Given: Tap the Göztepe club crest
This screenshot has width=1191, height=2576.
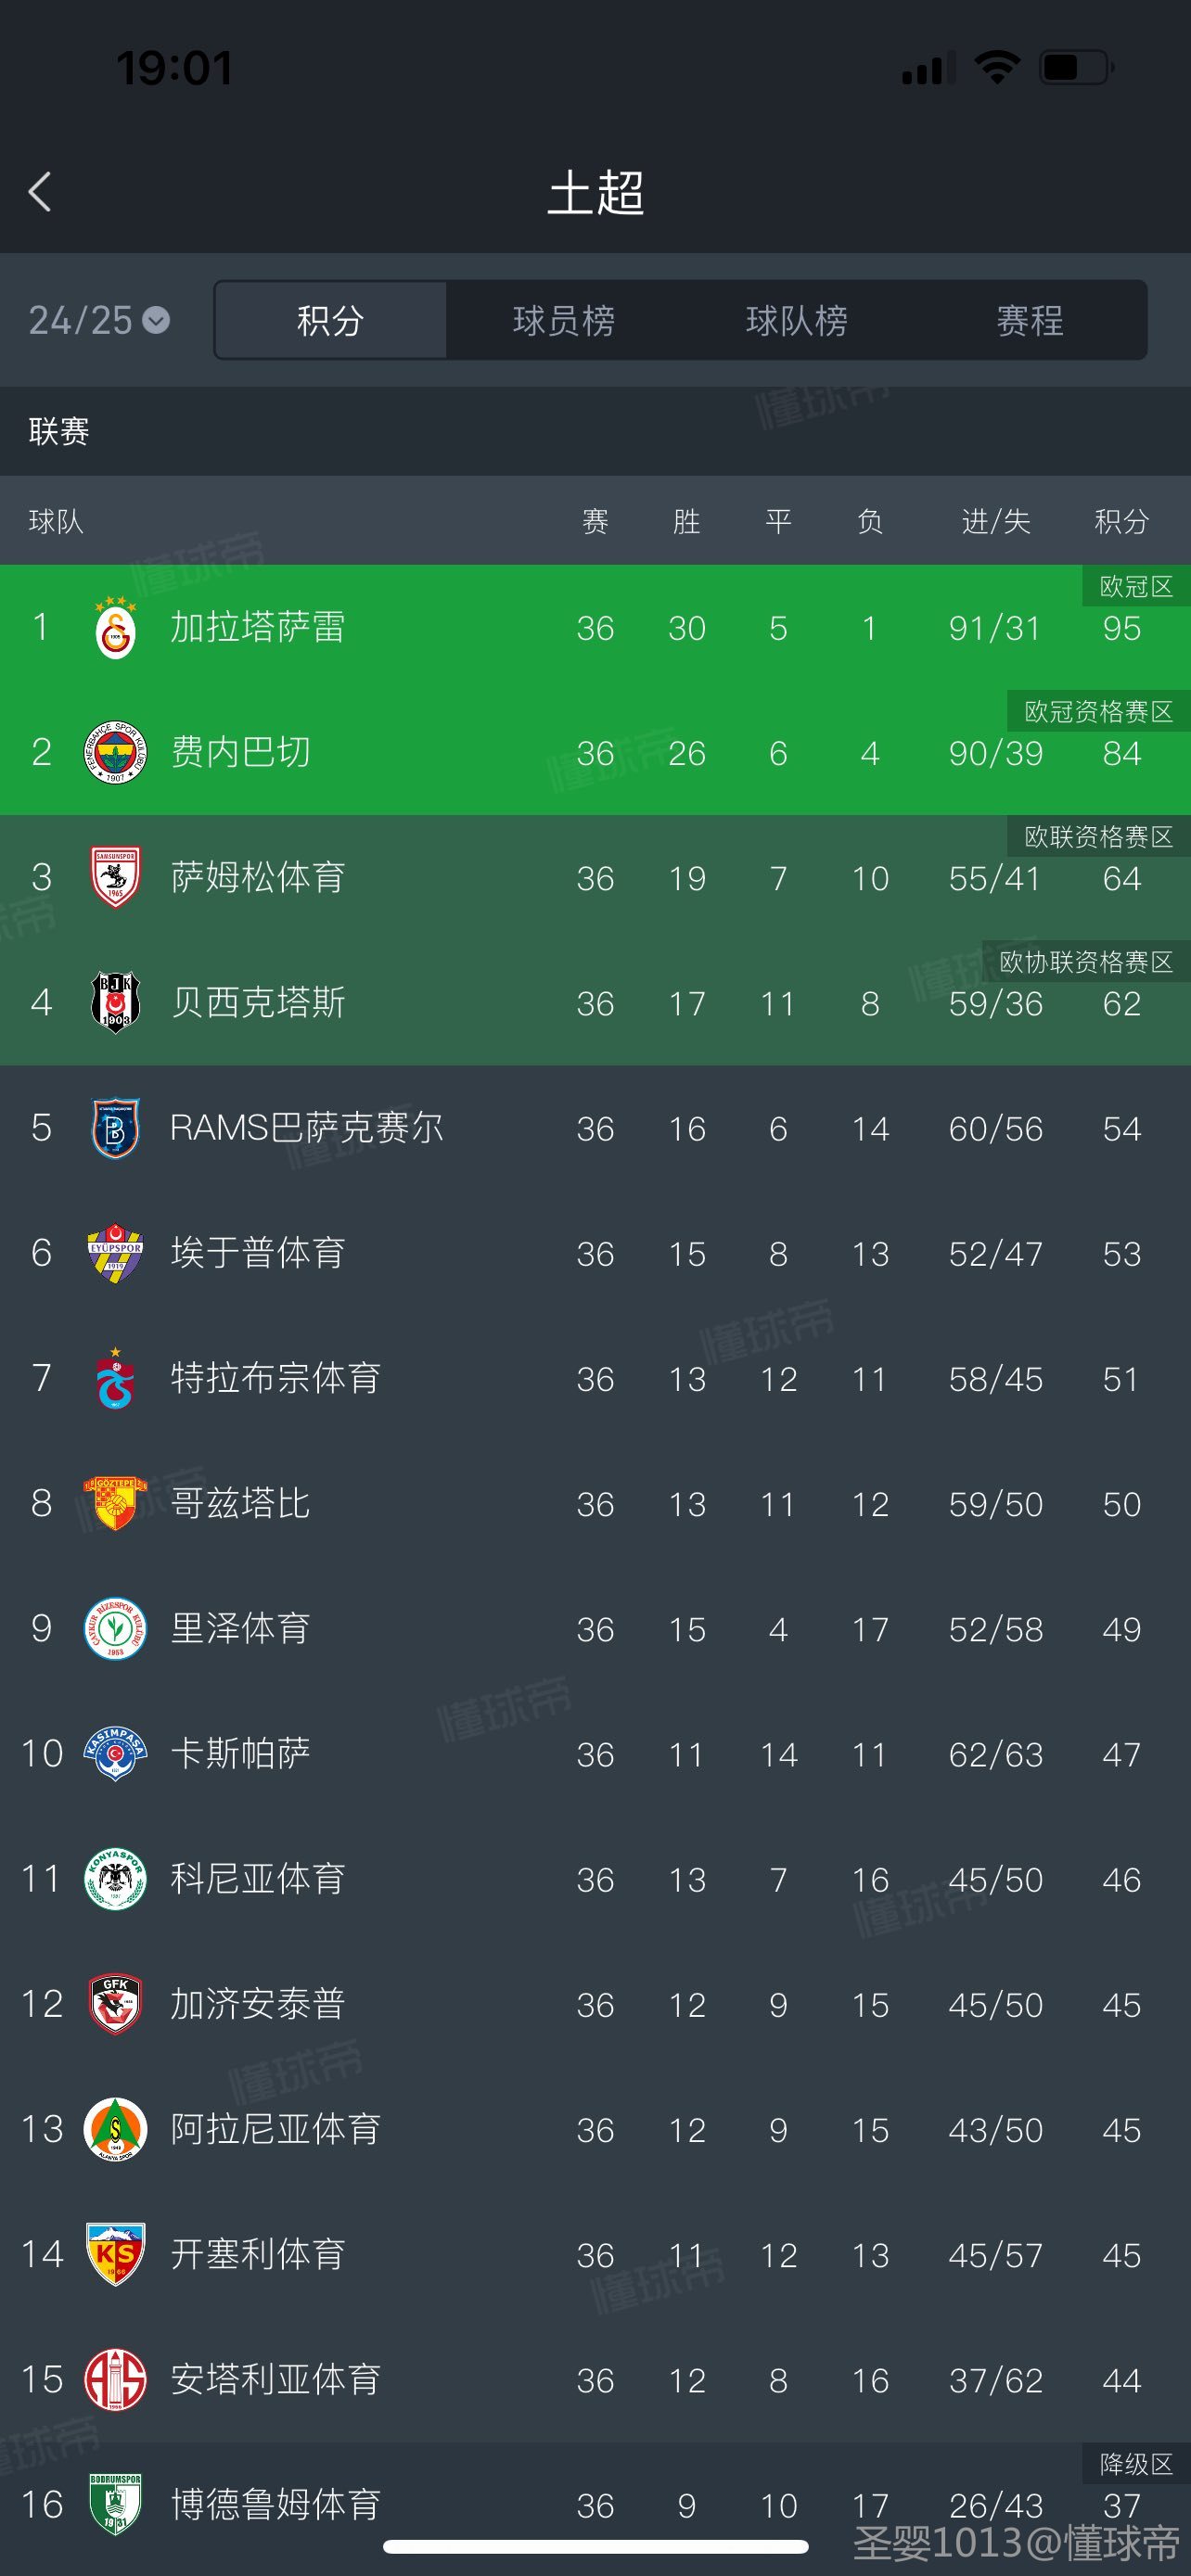Looking at the screenshot, I should click(x=115, y=1504).
